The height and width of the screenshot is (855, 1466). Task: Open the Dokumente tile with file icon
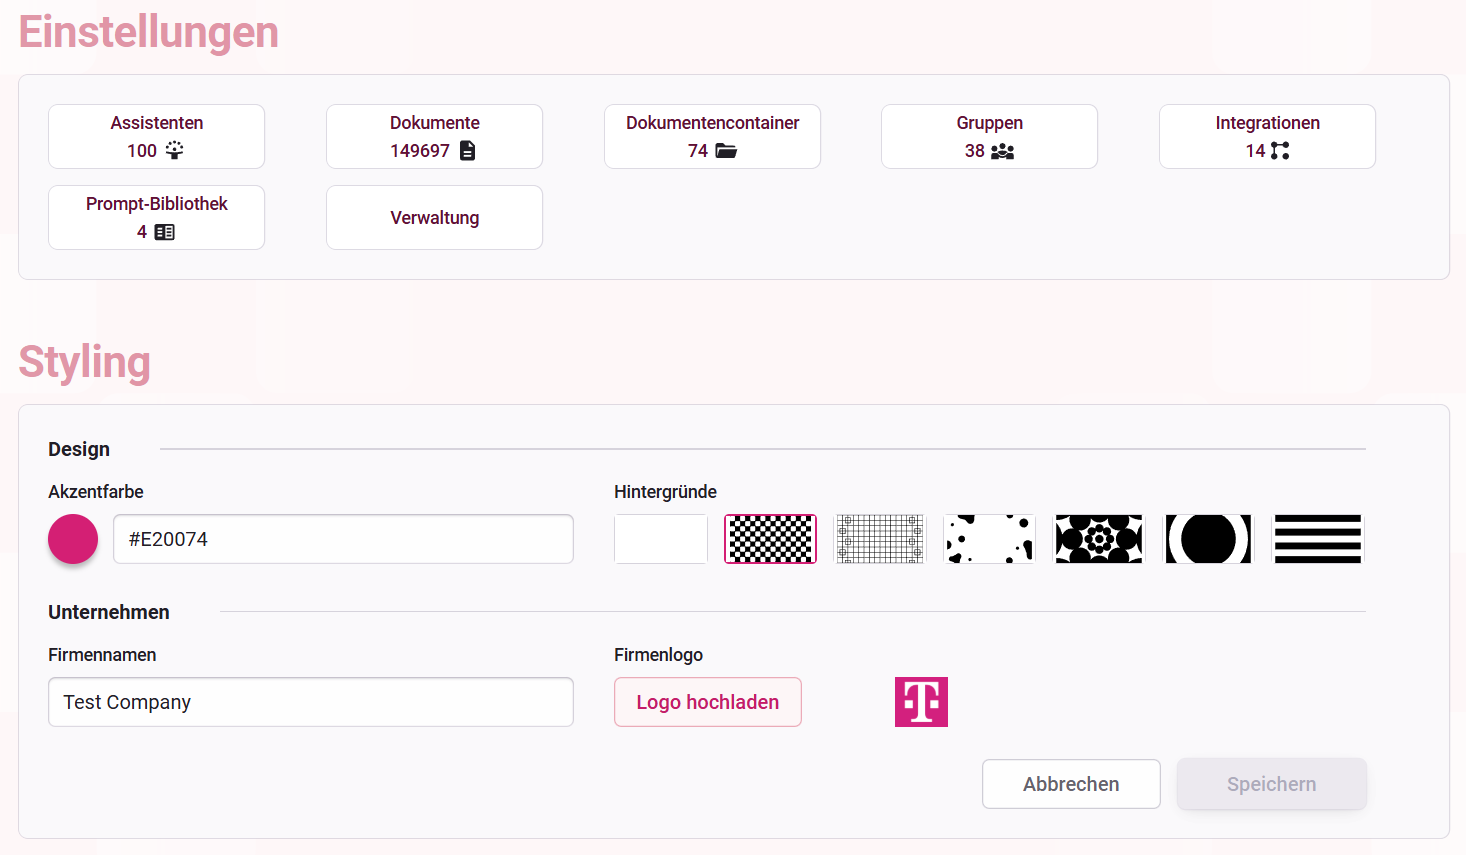click(434, 137)
